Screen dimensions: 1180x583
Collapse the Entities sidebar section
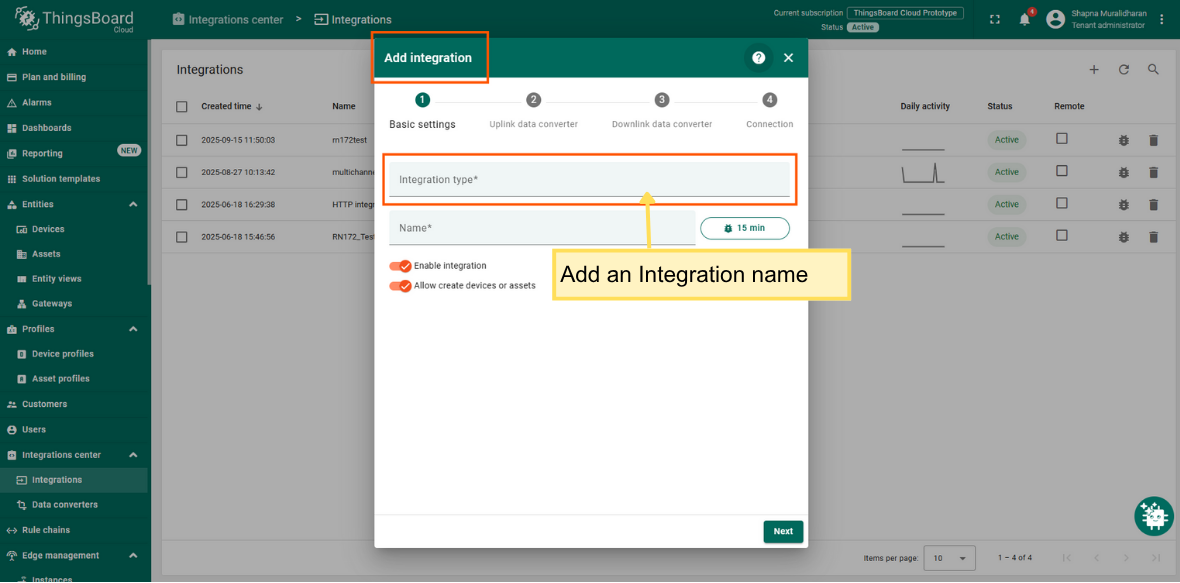tap(133, 204)
